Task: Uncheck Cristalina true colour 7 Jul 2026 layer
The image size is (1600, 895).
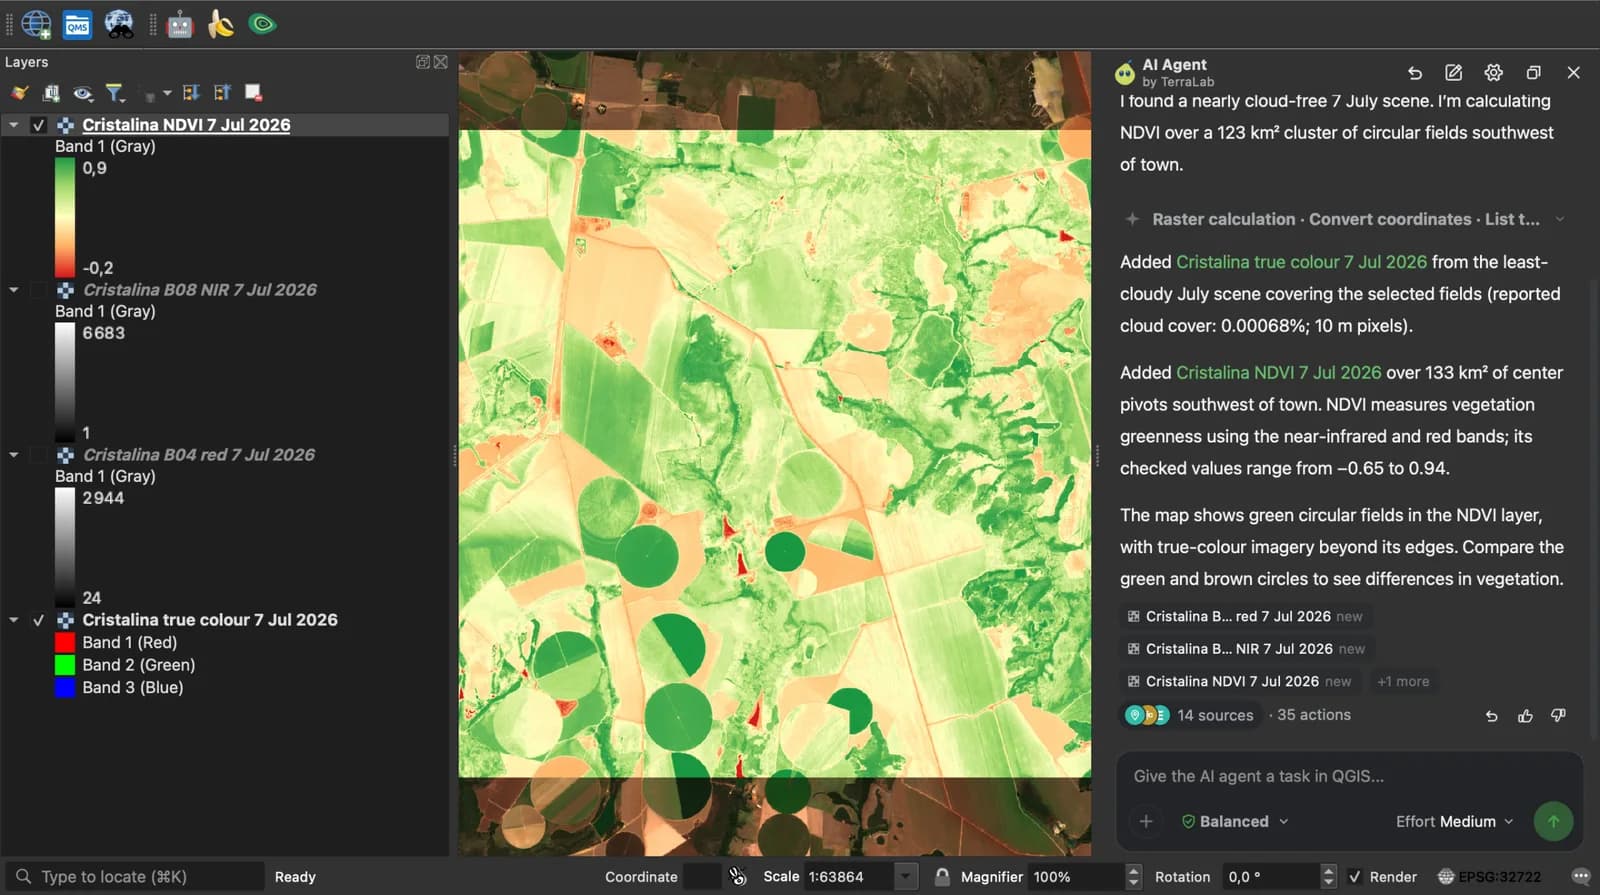Action: pos(39,620)
